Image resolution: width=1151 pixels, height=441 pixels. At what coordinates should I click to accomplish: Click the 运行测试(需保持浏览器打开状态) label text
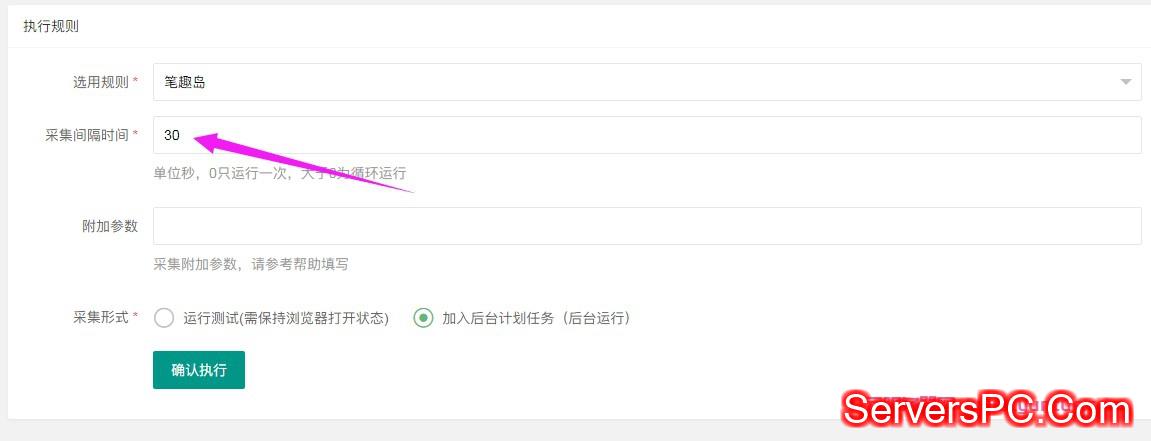[x=286, y=318]
